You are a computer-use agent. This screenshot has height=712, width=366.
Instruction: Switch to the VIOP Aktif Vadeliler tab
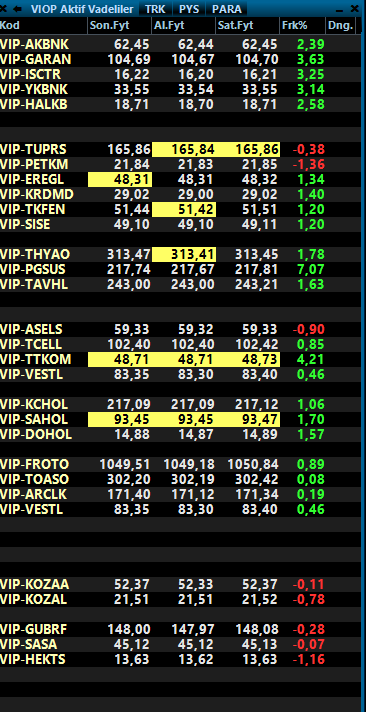[x=82, y=9]
